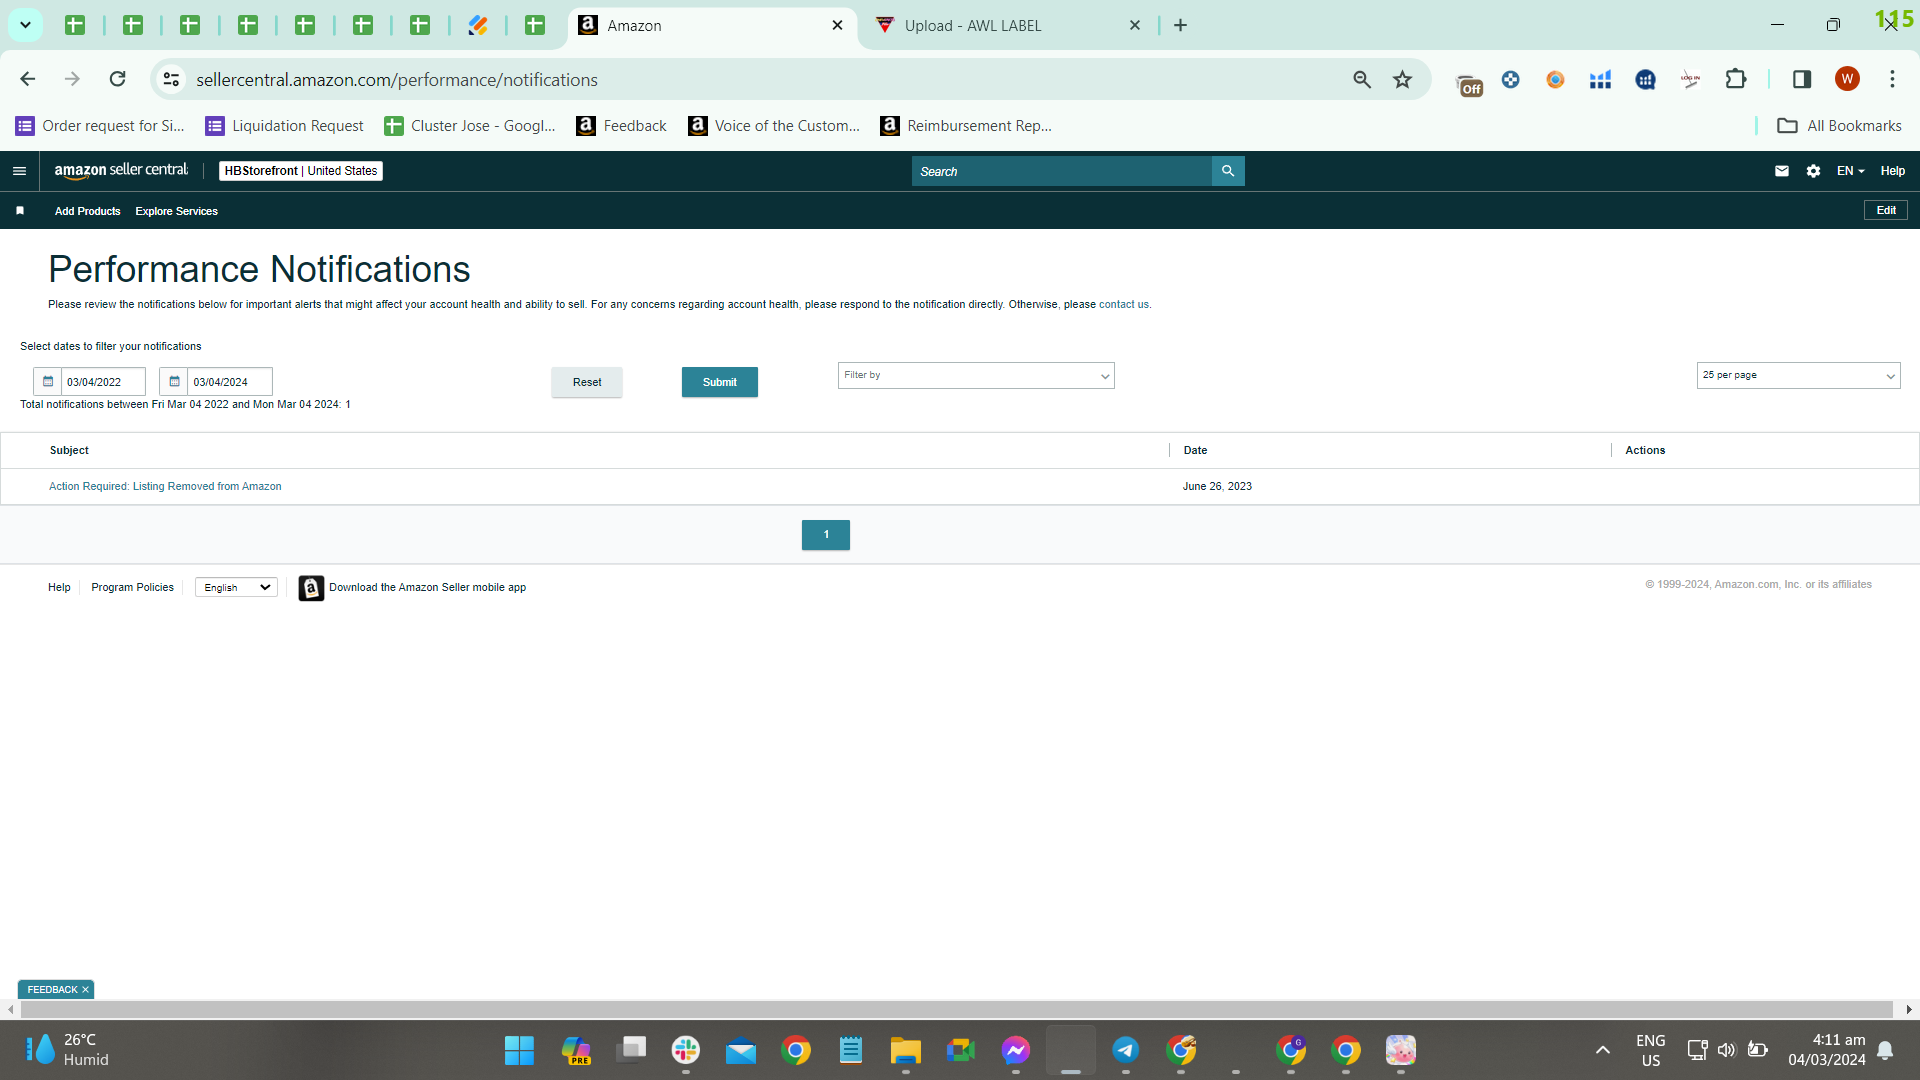Open a new browser tab
The width and height of the screenshot is (1920, 1080).
tap(1181, 25)
